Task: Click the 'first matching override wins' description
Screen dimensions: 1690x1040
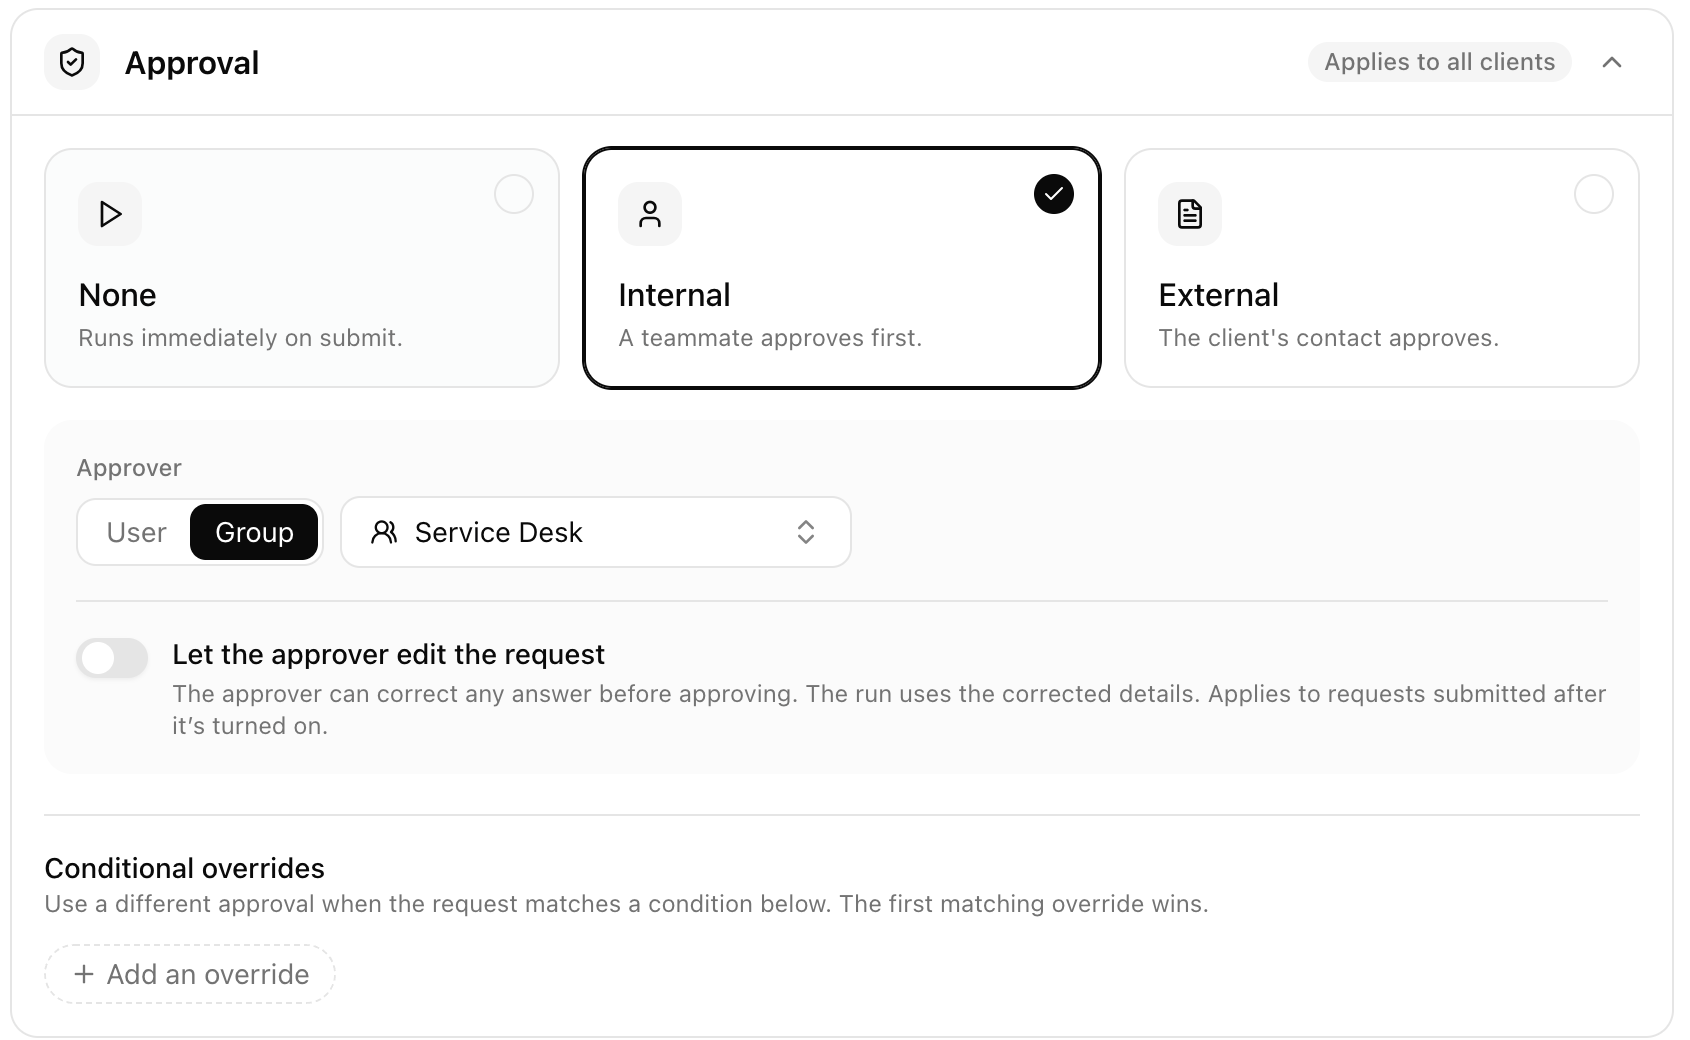Action: point(627,904)
